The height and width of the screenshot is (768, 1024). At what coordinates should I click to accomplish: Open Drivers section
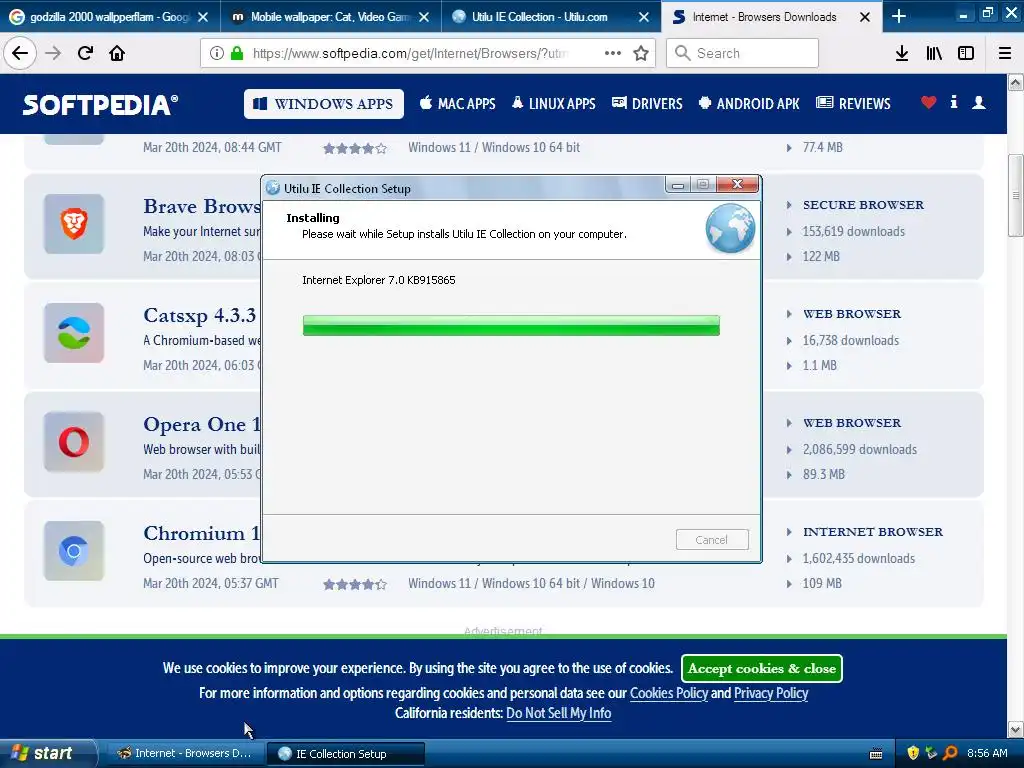[647, 104]
